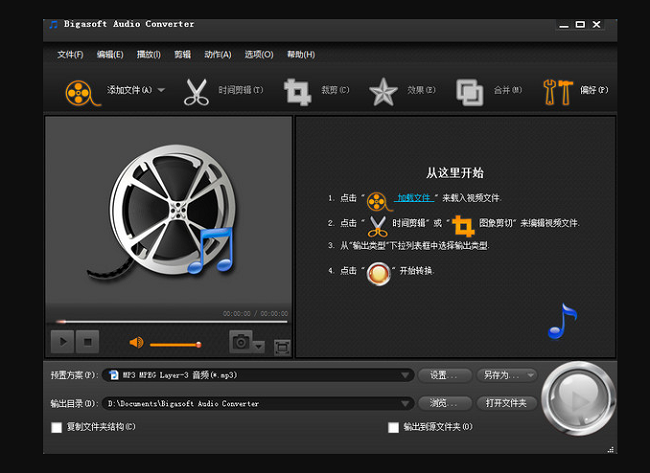Expand the snapshot dropdown arrow

[x=259, y=346]
